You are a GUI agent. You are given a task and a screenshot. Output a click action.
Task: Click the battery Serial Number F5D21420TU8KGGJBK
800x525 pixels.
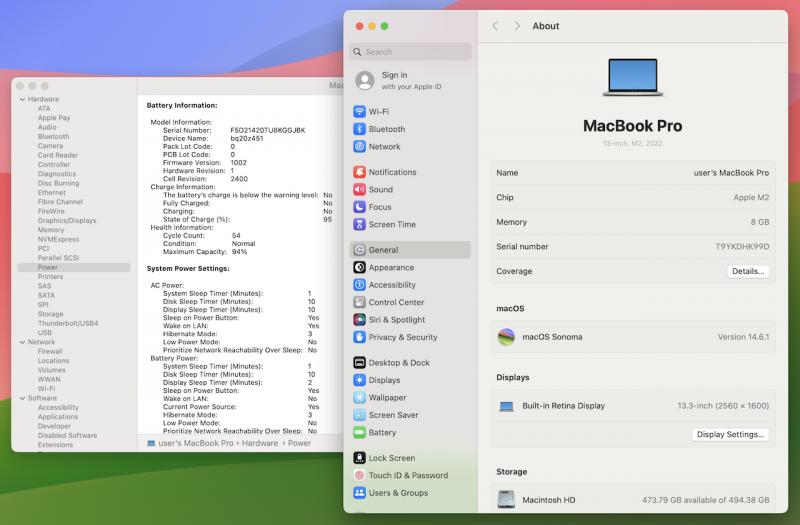tap(268, 130)
